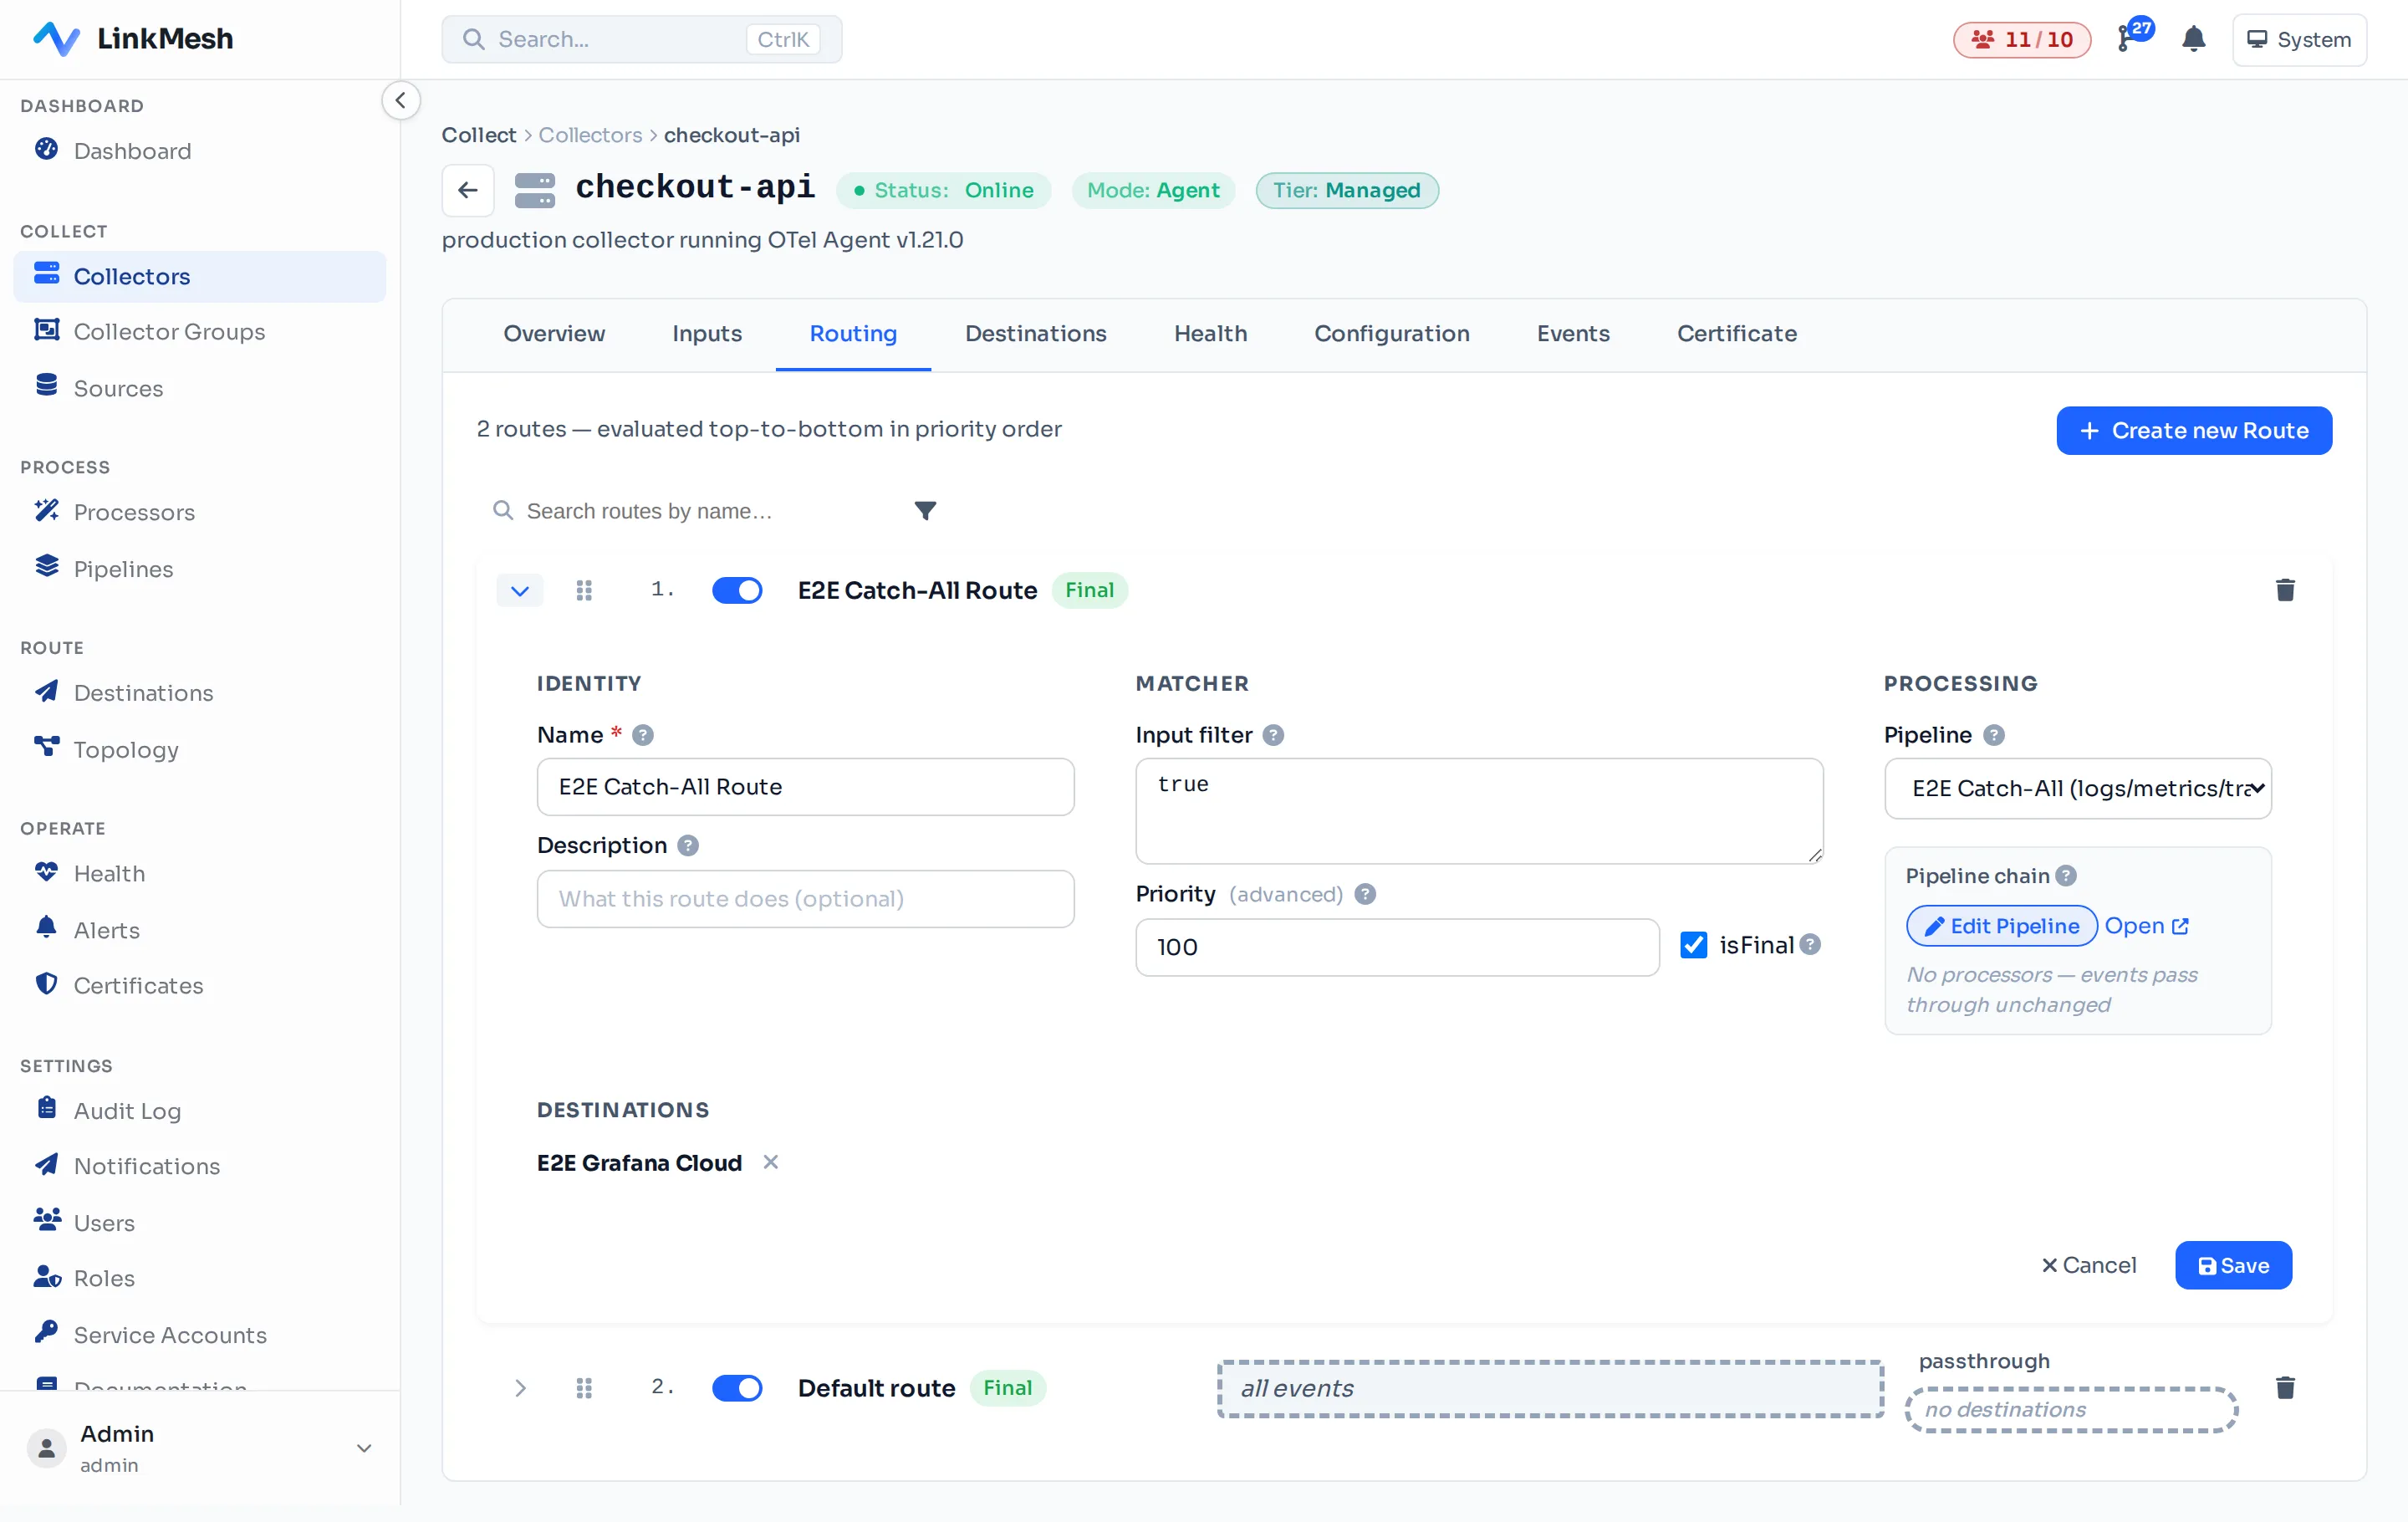Viewport: 2408px width, 1522px height.
Task: Click the help icon next to Pipeline chain
Action: [x=2065, y=876]
